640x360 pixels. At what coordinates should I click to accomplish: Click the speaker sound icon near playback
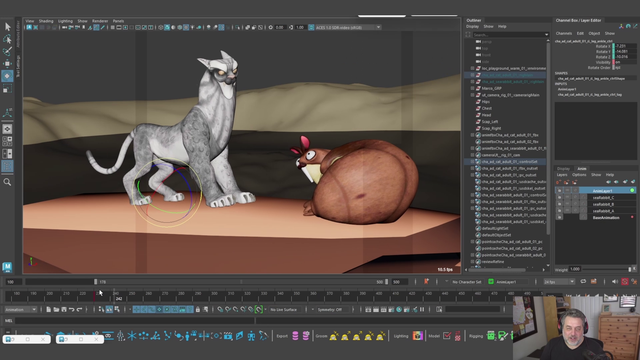click(x=615, y=282)
